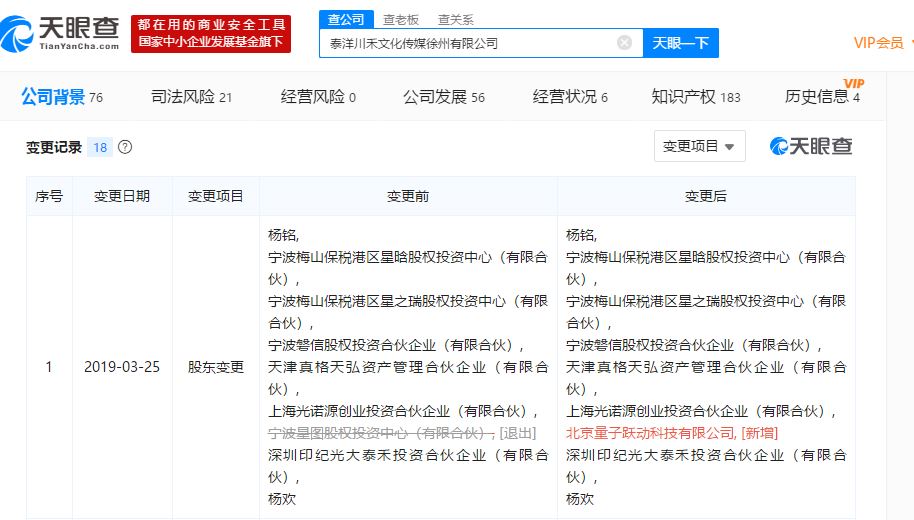Click the company name search input field

coord(470,43)
